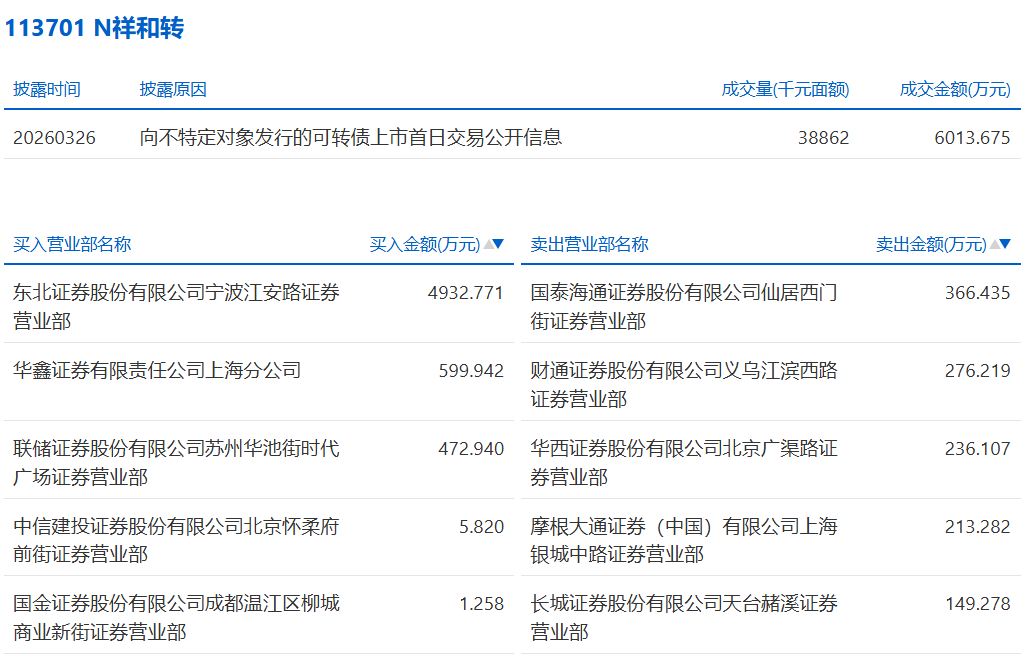The width and height of the screenshot is (1029, 659).
Task: Click the 成交量(千元面额) header
Action: tap(785, 89)
